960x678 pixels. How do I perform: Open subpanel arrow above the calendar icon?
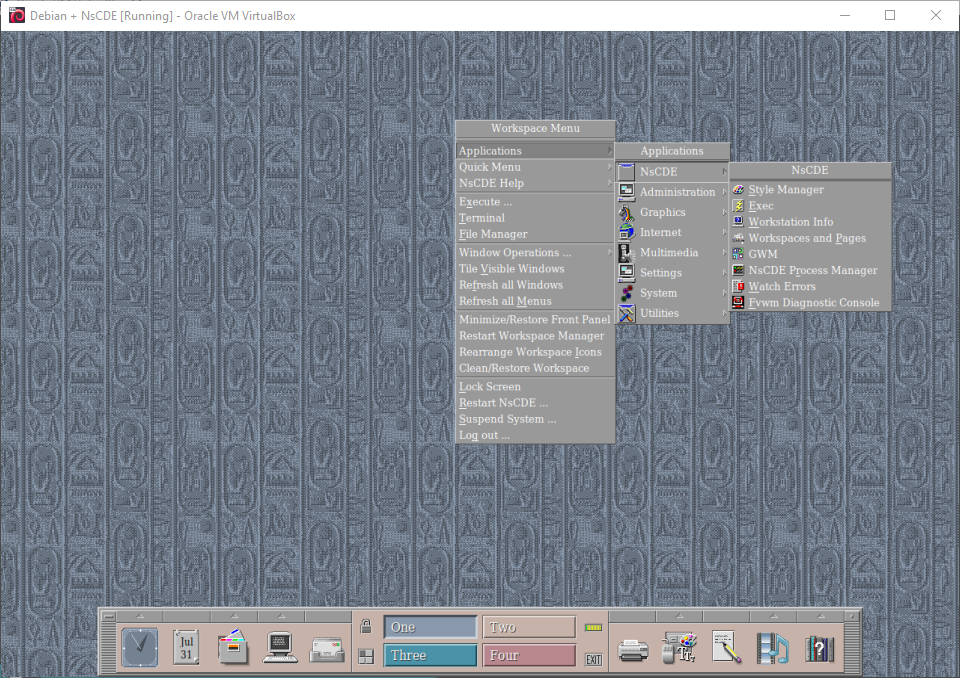click(187, 614)
